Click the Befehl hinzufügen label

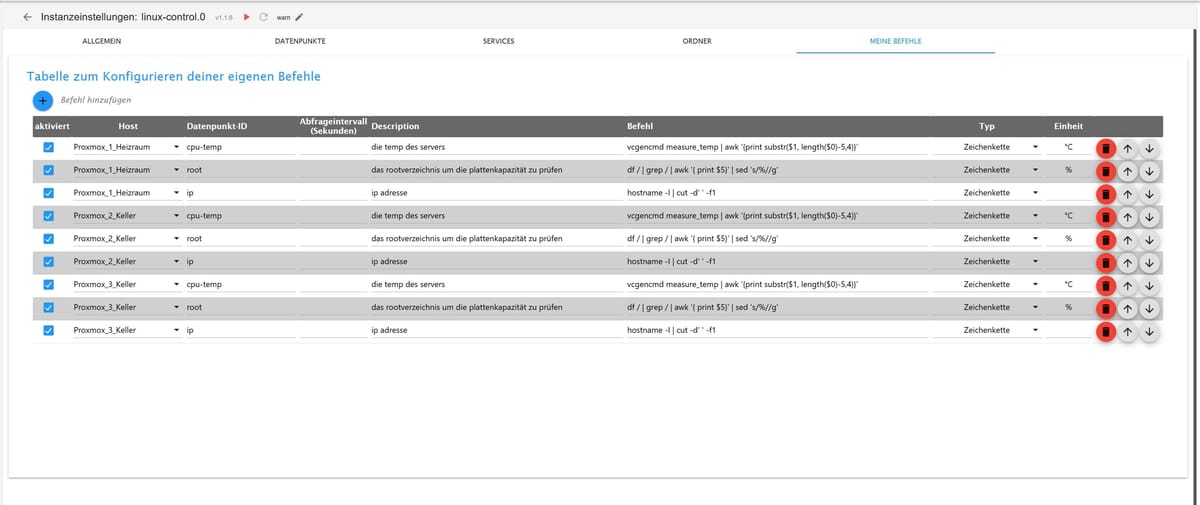(96, 100)
